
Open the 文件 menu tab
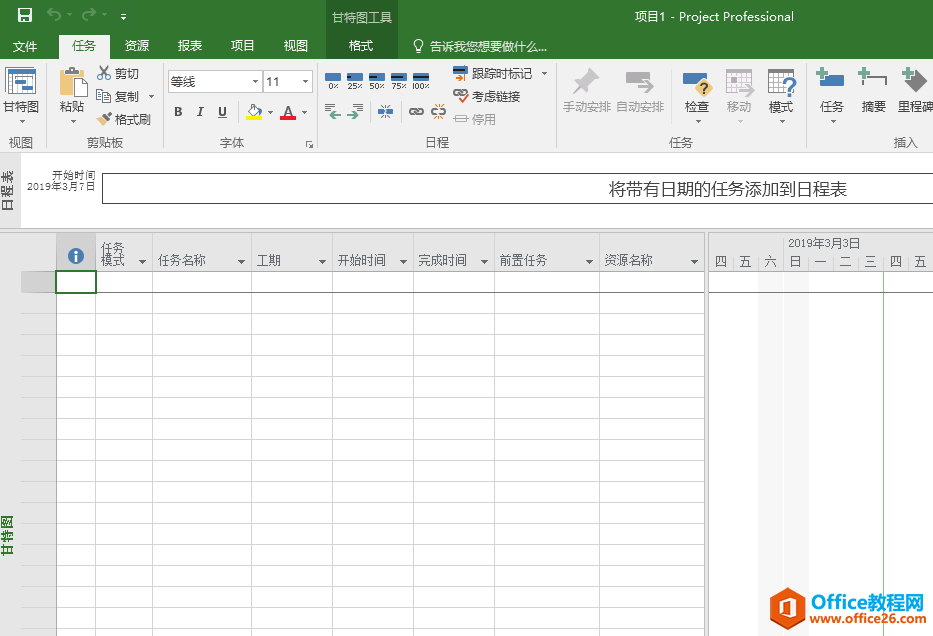tap(25, 46)
